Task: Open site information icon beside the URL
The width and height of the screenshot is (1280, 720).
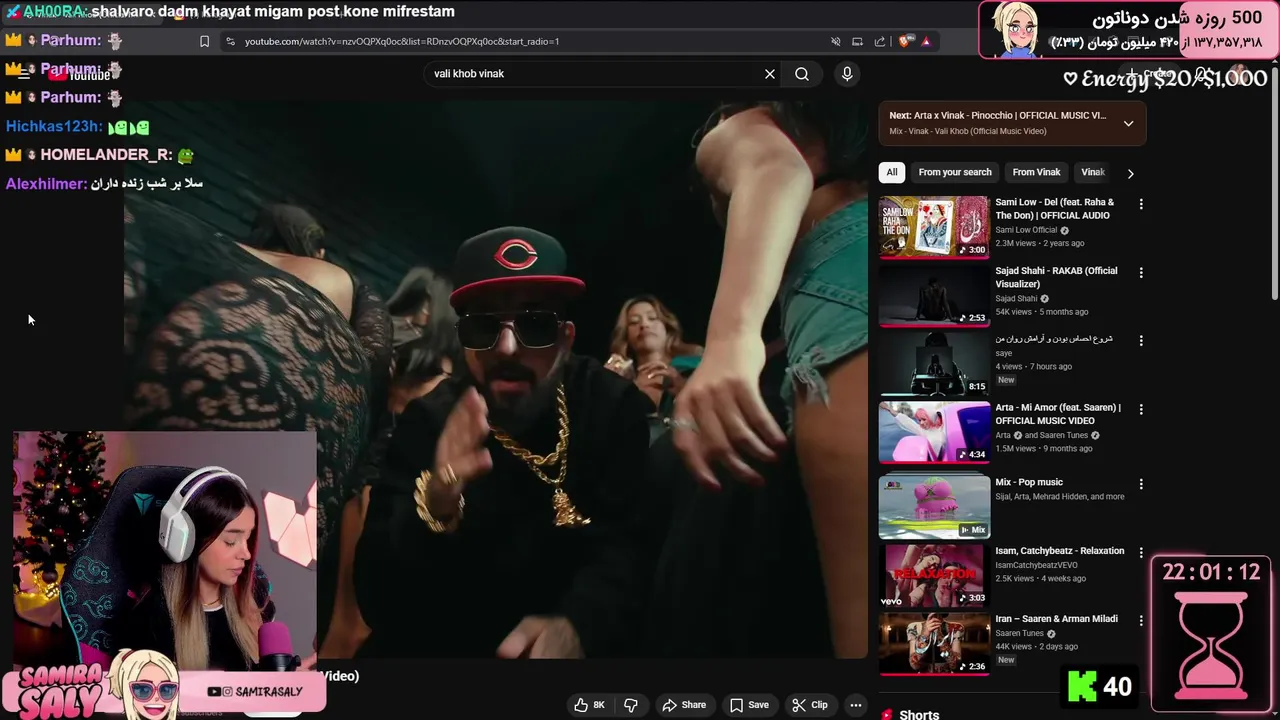Action: pos(230,41)
